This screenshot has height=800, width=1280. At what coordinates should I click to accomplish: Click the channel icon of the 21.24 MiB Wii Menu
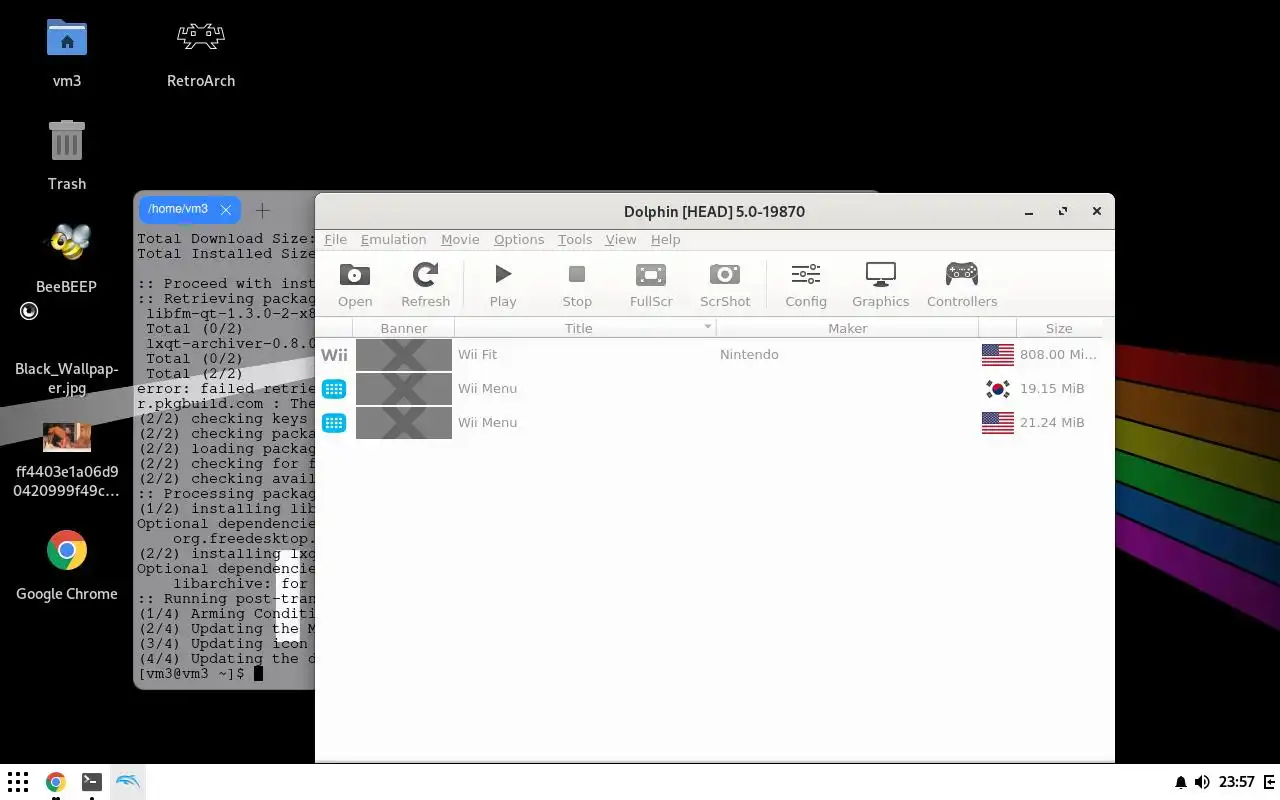click(x=334, y=423)
